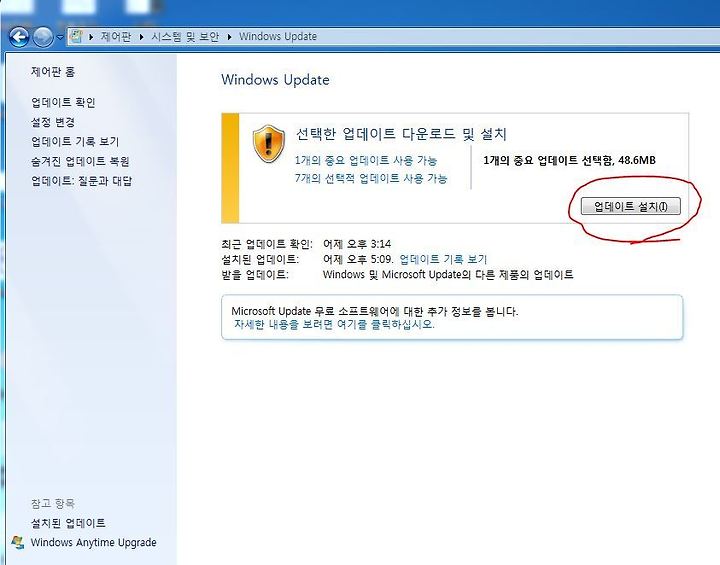Go back with the Back arrow button
Image resolution: width=720 pixels, height=565 pixels.
tap(19, 37)
